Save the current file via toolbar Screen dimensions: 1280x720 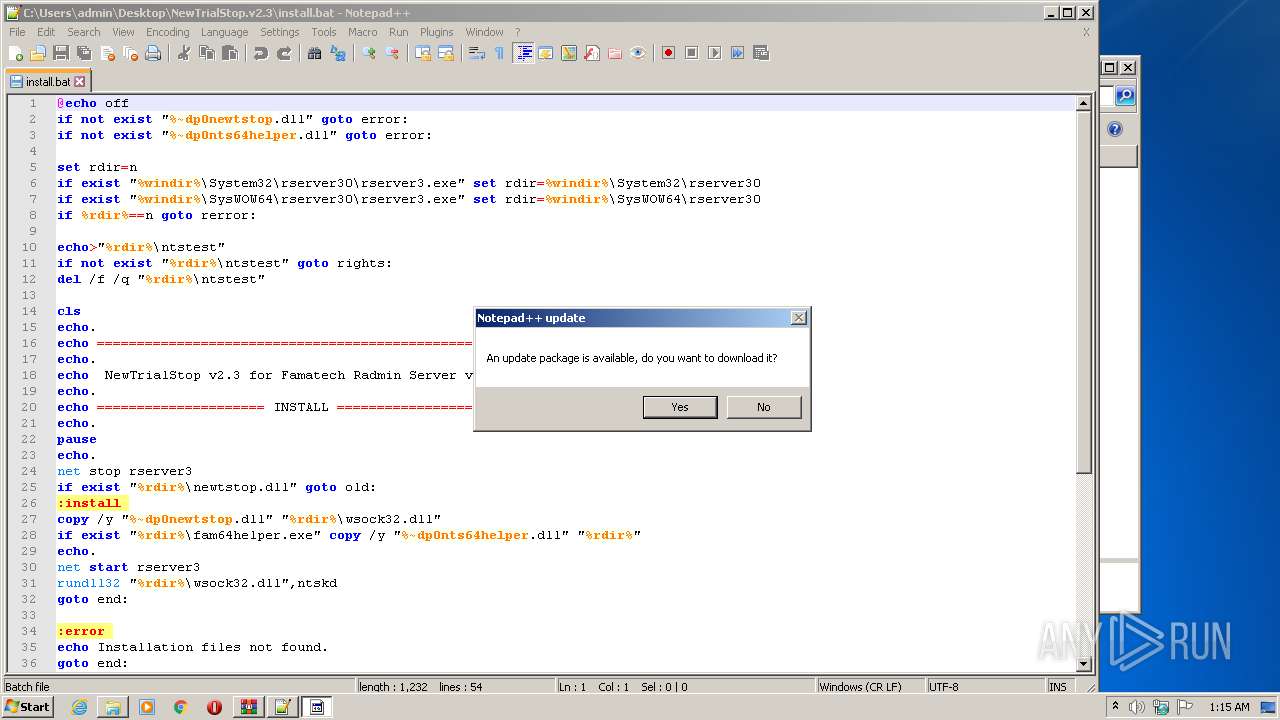point(61,53)
